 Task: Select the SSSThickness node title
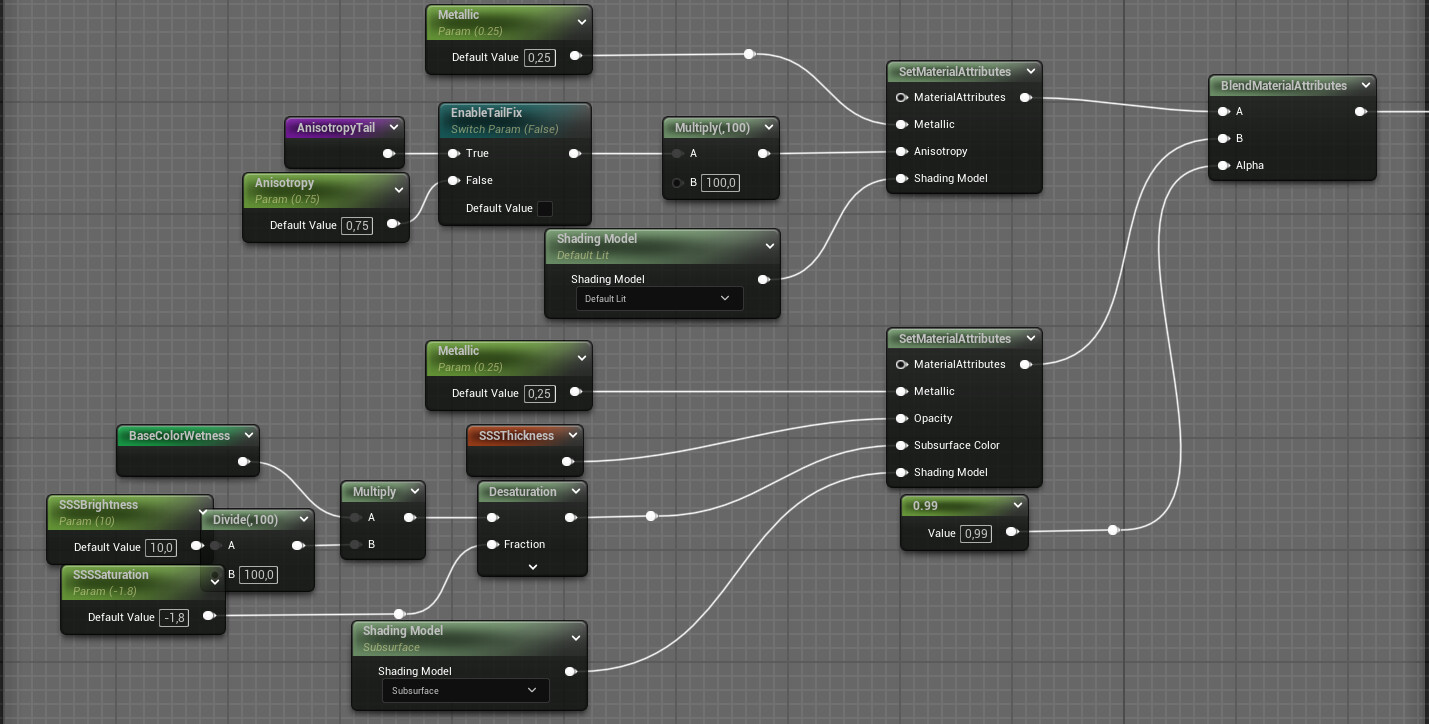tap(516, 435)
